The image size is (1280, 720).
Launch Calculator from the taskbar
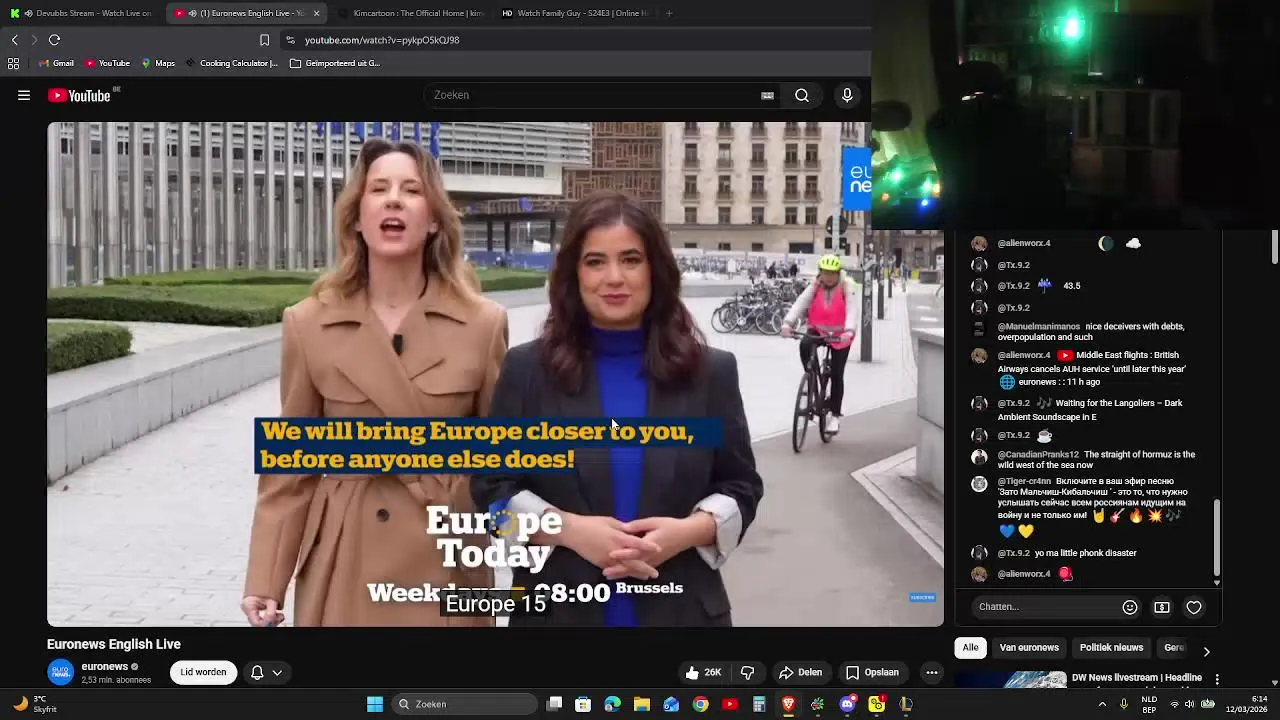(x=759, y=704)
